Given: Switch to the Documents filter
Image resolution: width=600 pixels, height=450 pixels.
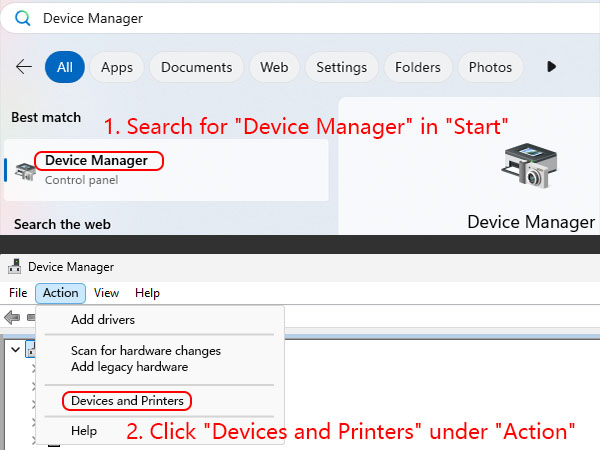Looking at the screenshot, I should click(x=196, y=67).
